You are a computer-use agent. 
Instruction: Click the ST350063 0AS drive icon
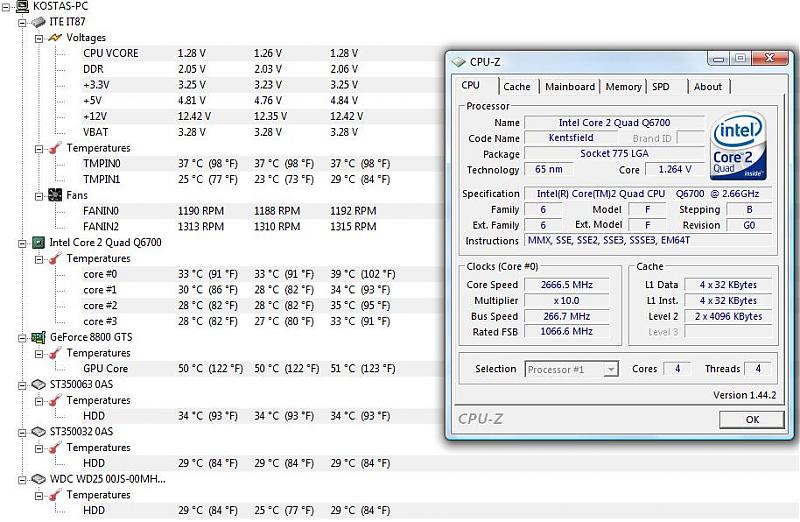click(x=38, y=384)
